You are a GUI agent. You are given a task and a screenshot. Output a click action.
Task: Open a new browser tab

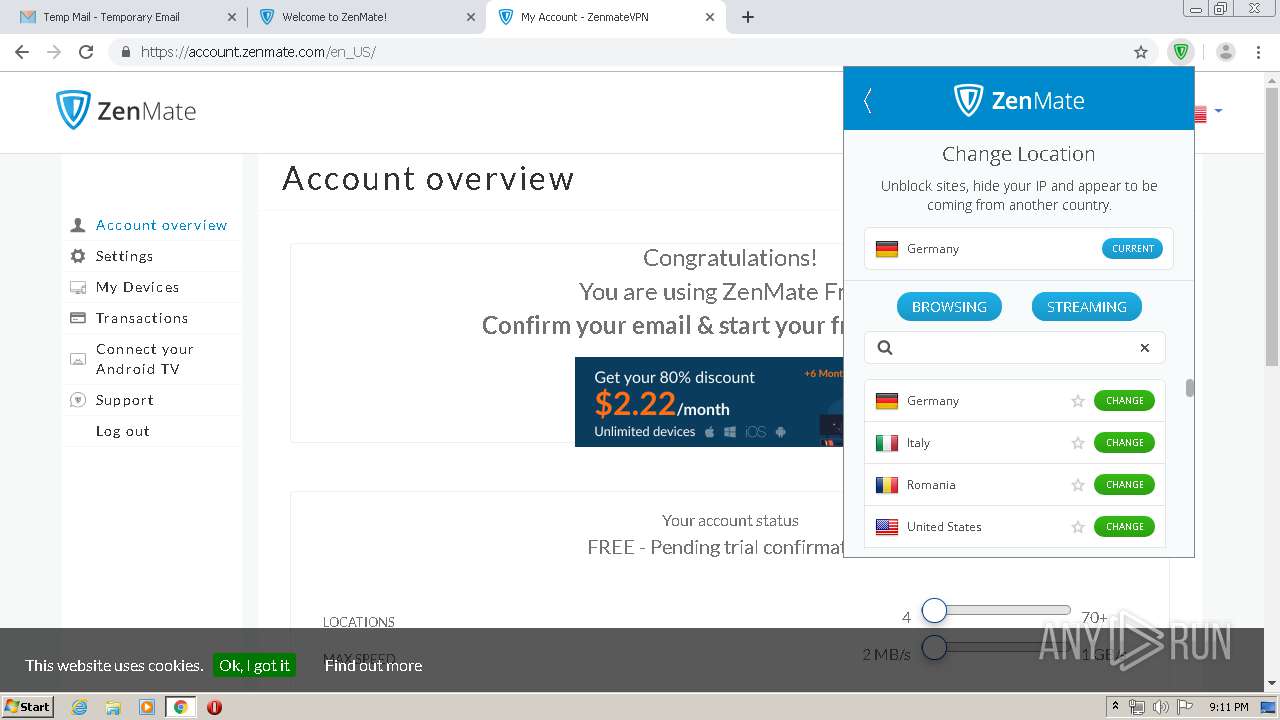pyautogui.click(x=748, y=17)
